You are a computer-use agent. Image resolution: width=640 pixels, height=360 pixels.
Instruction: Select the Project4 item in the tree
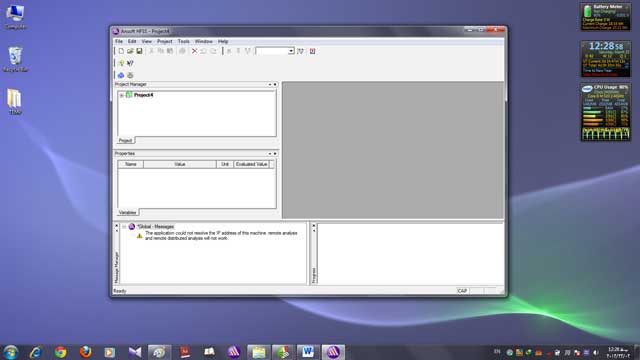144,95
